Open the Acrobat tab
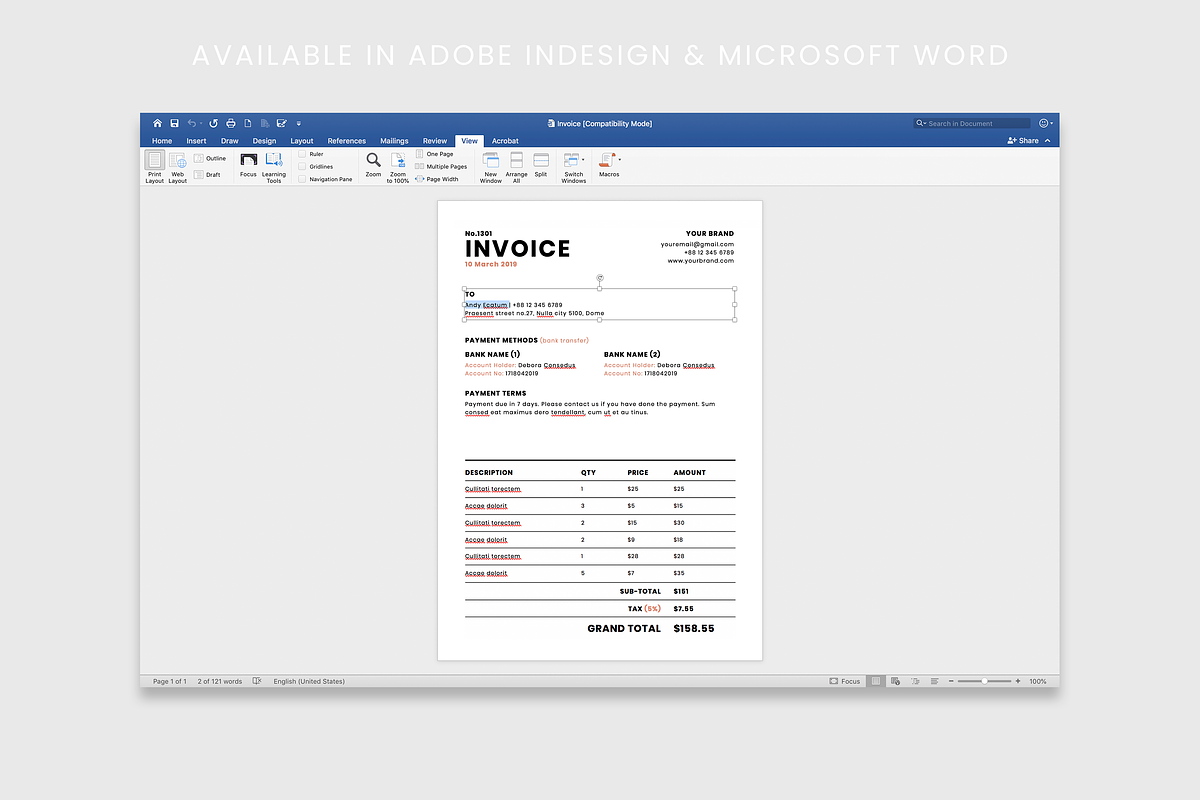Viewport: 1200px width, 800px height. point(505,141)
